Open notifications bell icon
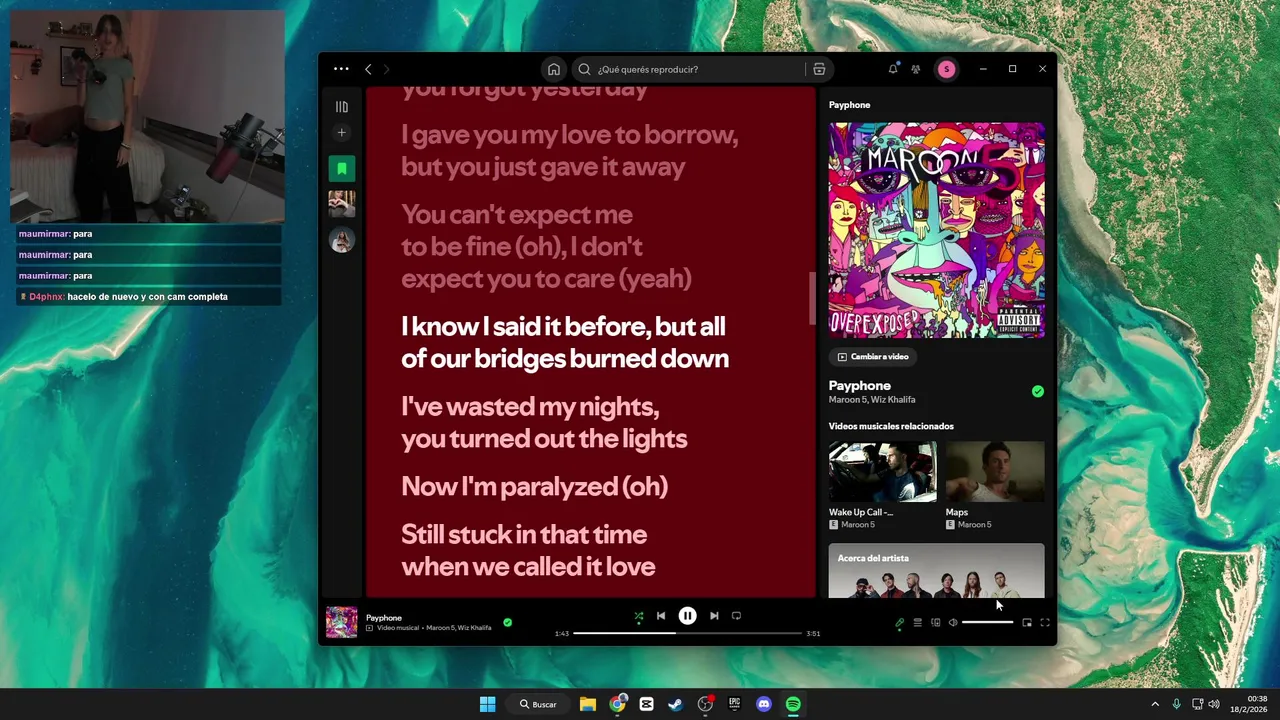1280x720 pixels. pyautogui.click(x=893, y=69)
